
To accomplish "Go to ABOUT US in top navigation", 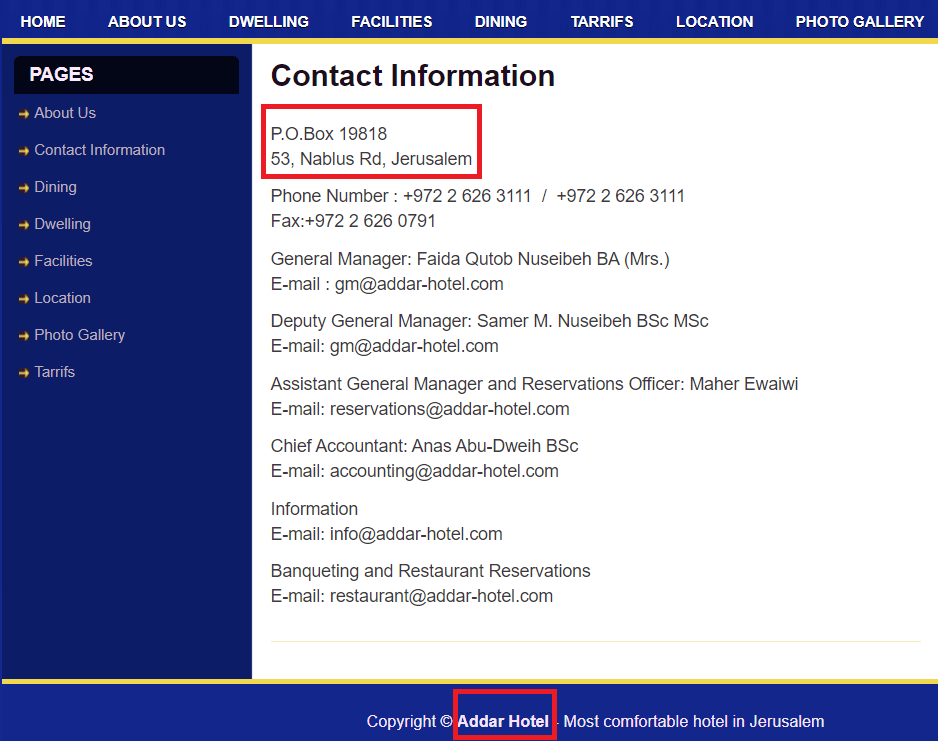I will tap(147, 21).
